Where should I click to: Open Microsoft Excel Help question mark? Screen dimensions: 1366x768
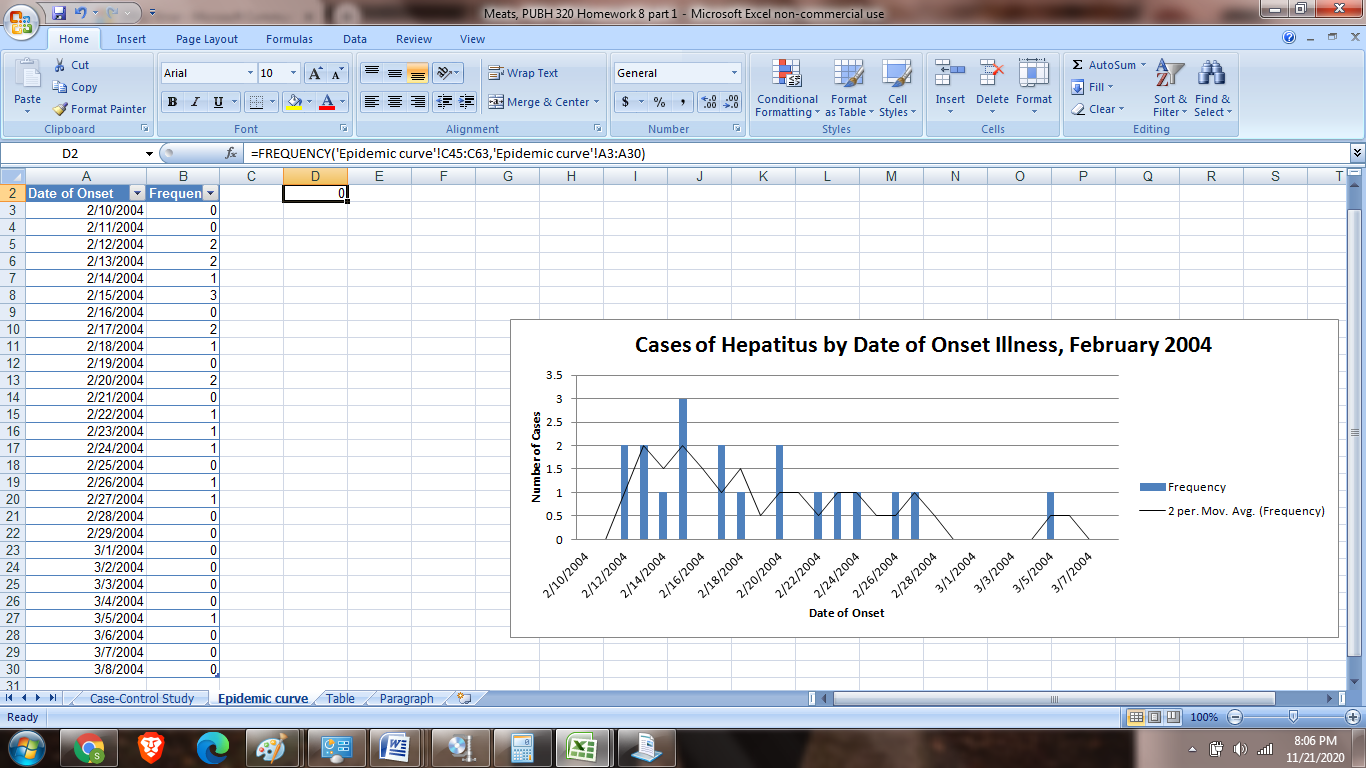coord(1289,39)
